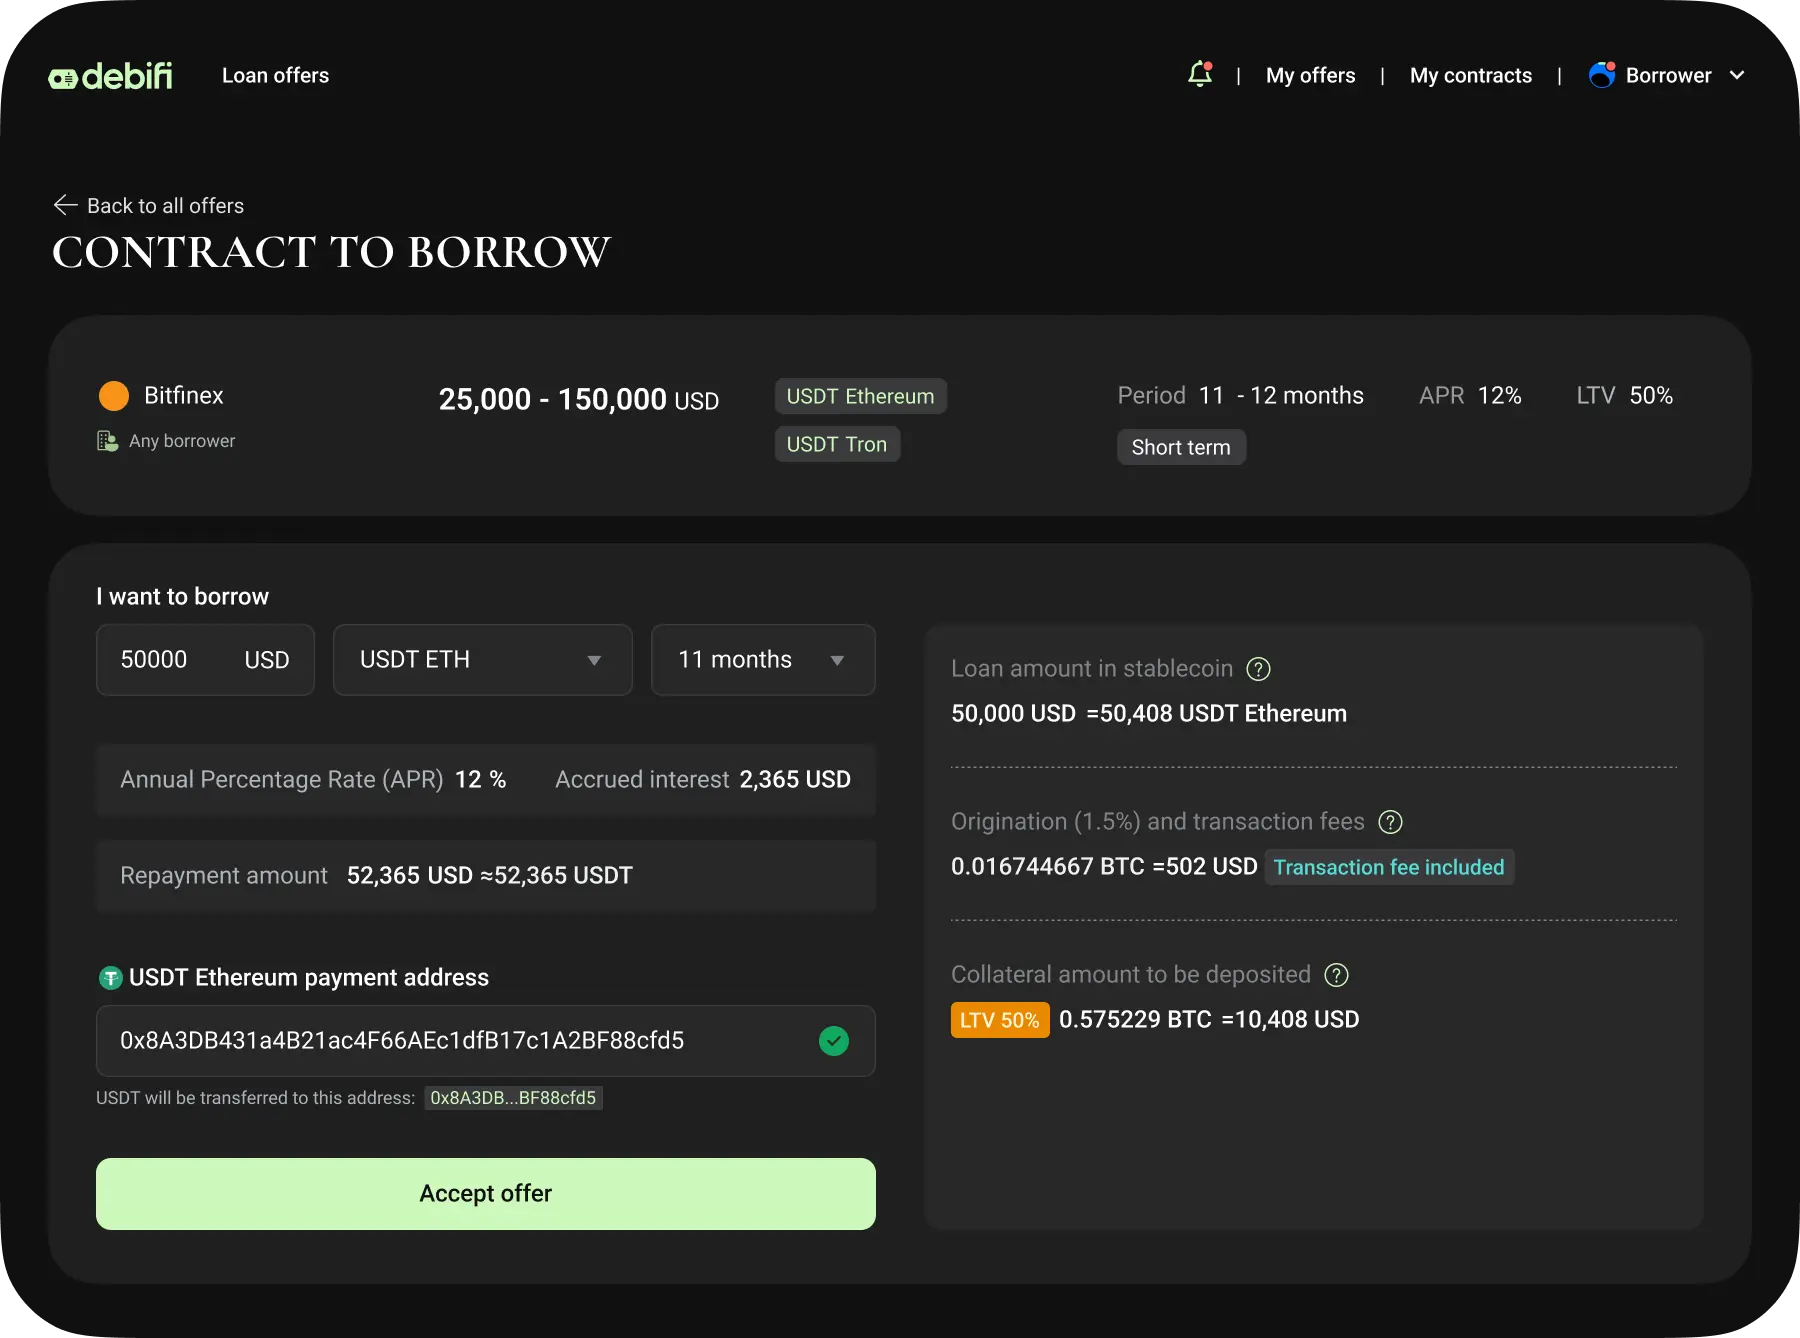
Task: Open My offers page
Action: 1310,76
